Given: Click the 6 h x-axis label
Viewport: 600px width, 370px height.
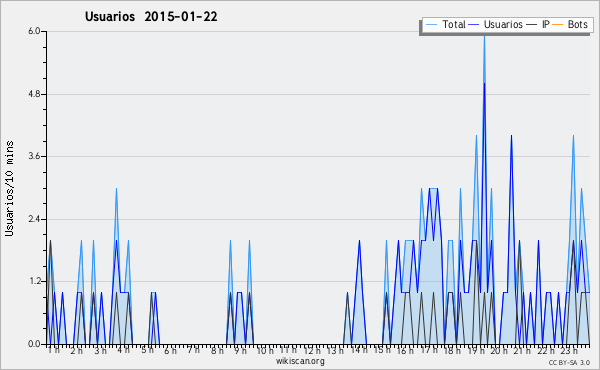Looking at the screenshot, I should [170, 350].
